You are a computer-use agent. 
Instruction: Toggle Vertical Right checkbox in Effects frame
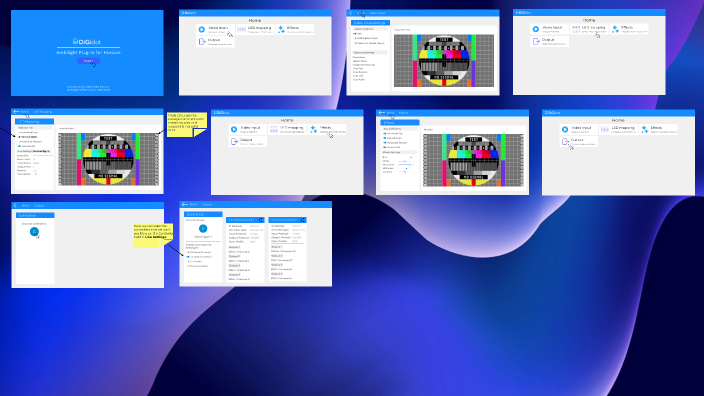[x=385, y=138]
